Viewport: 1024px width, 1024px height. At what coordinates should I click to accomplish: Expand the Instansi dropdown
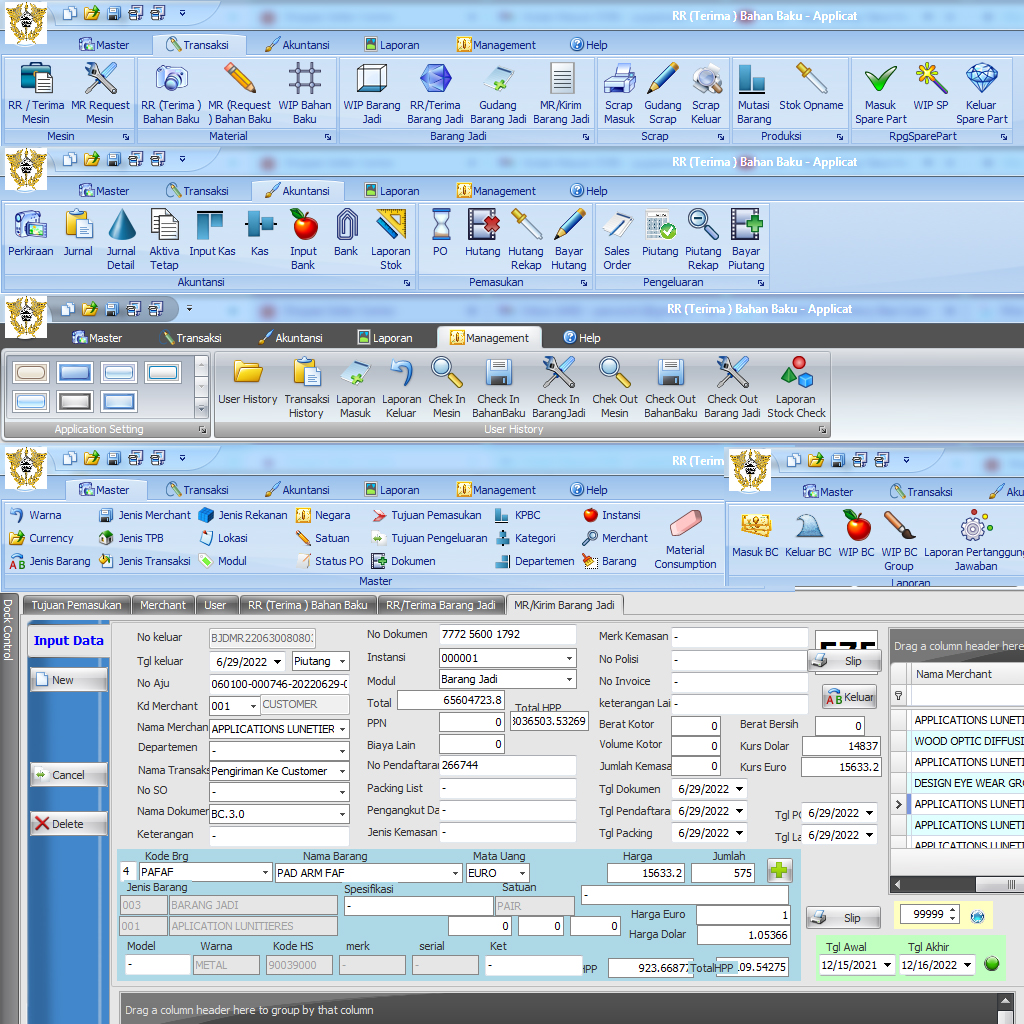[569, 658]
